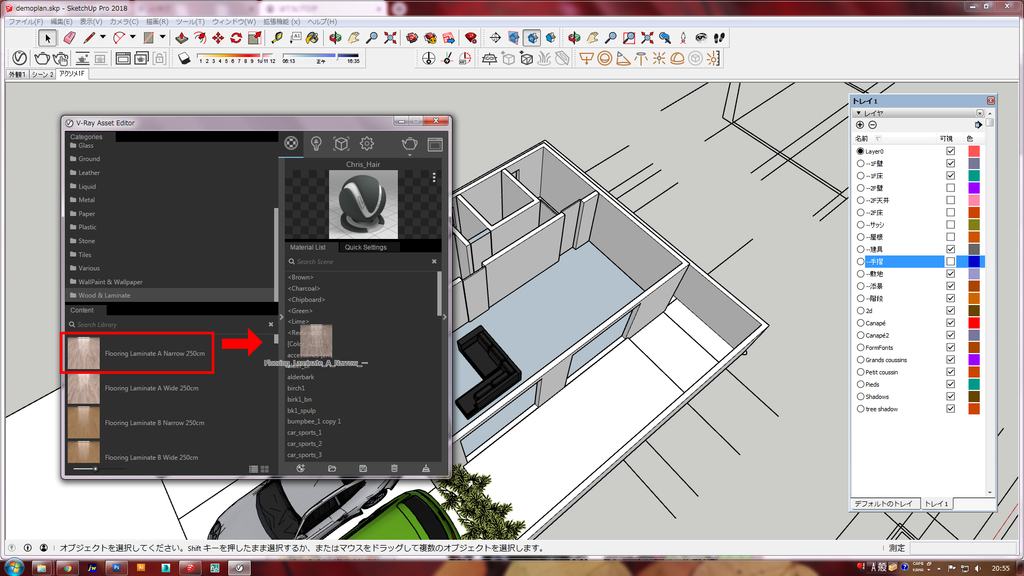Open the Line tool dropdown arrow
1024x576 pixels.
pyautogui.click(x=103, y=37)
